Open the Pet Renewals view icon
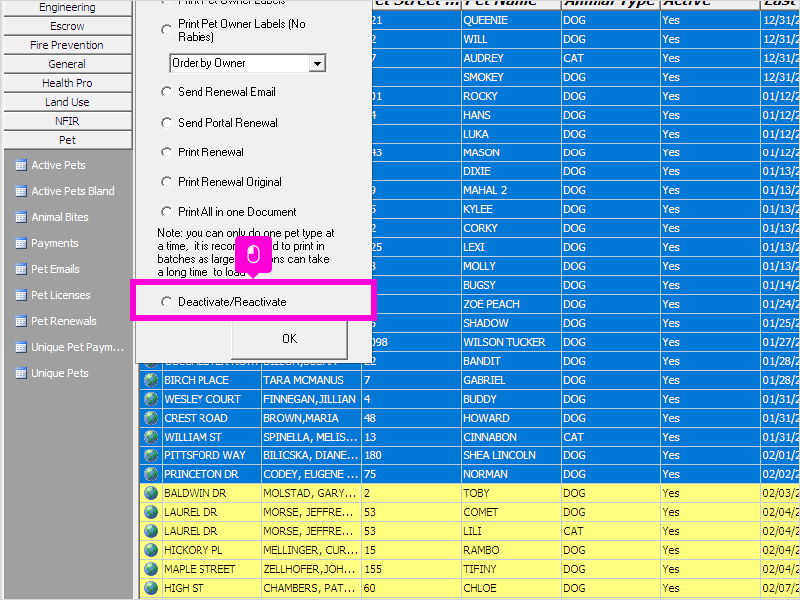 pos(21,321)
